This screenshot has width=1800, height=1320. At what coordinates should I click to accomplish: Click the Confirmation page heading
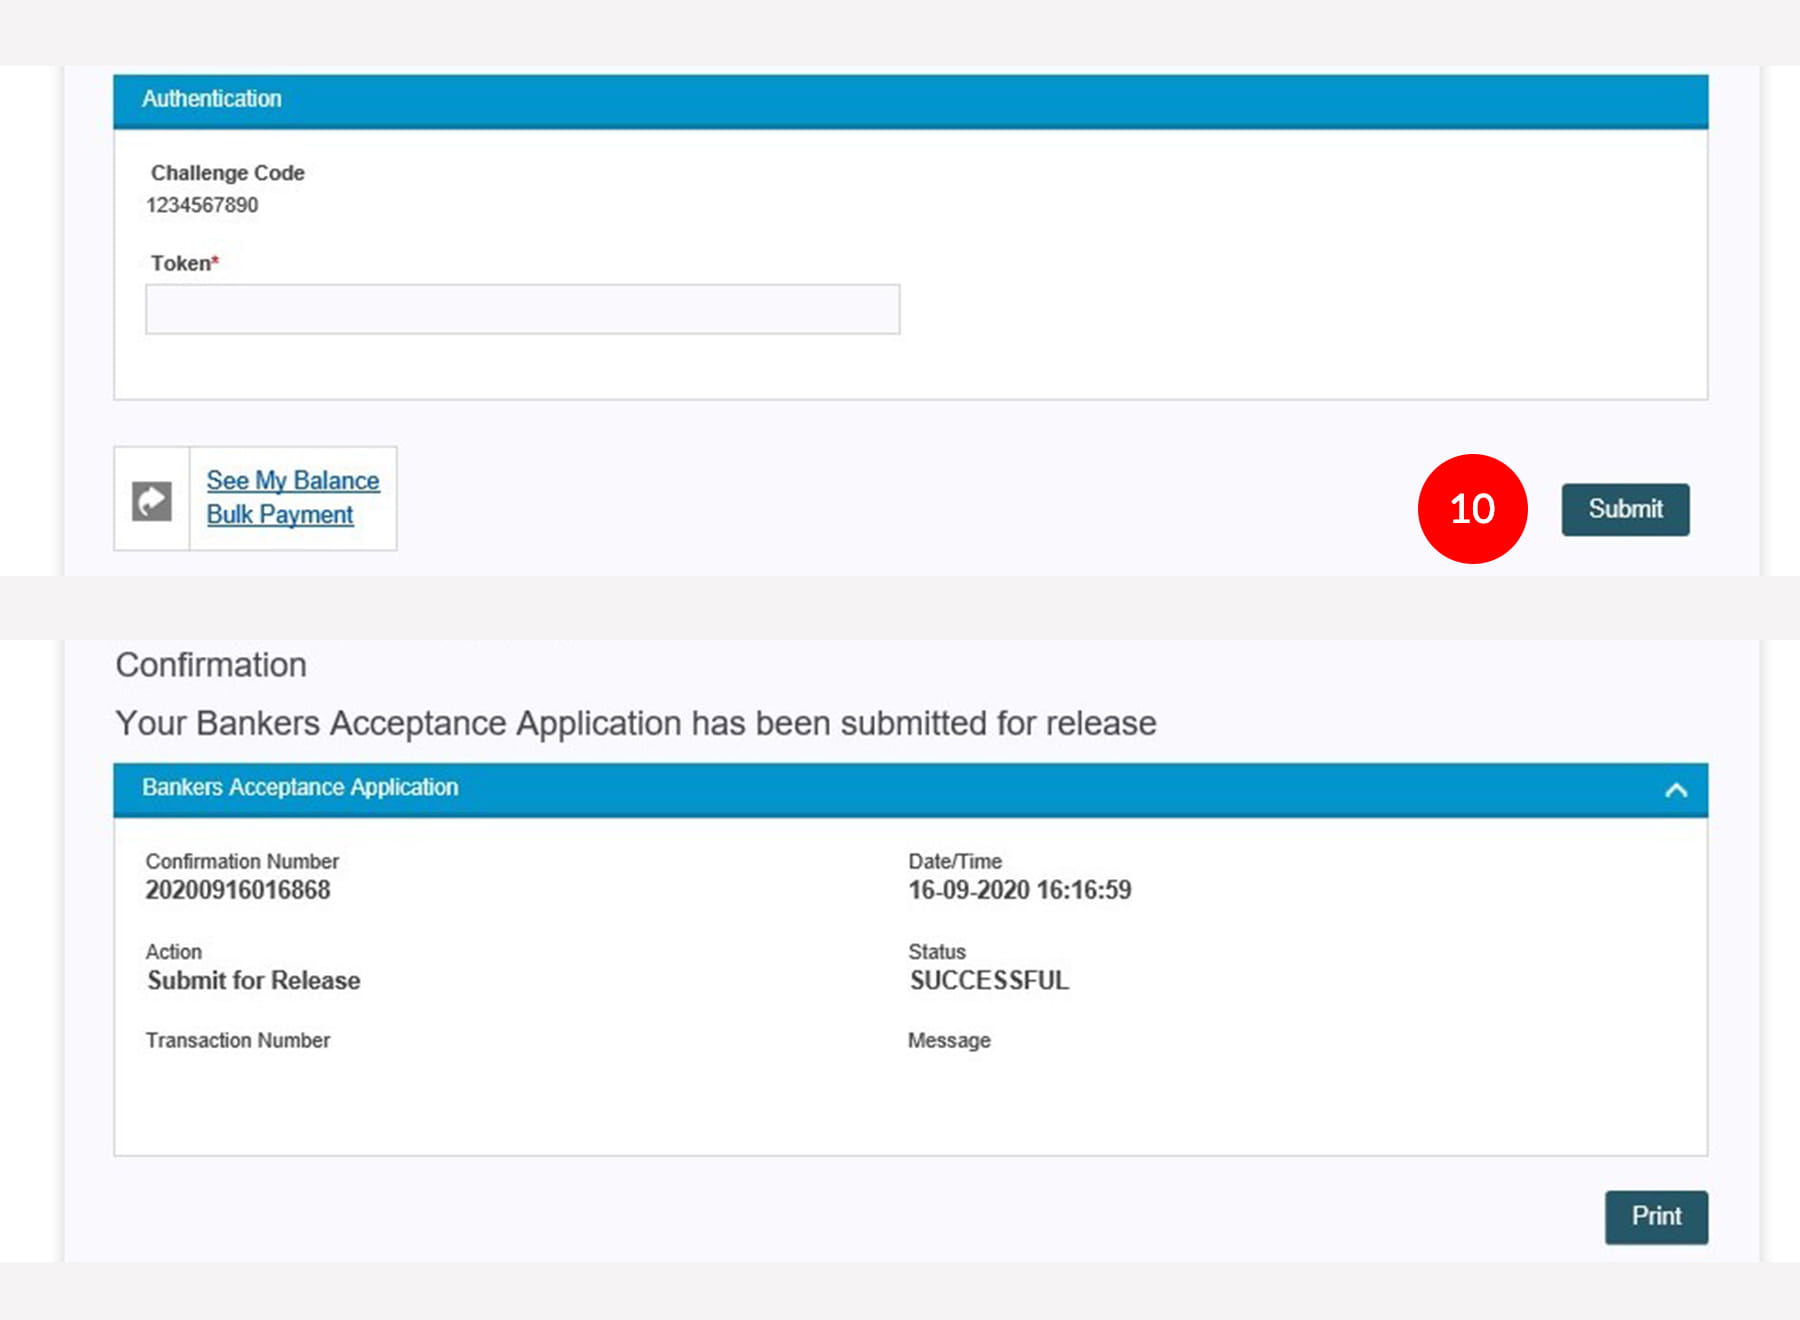211,665
